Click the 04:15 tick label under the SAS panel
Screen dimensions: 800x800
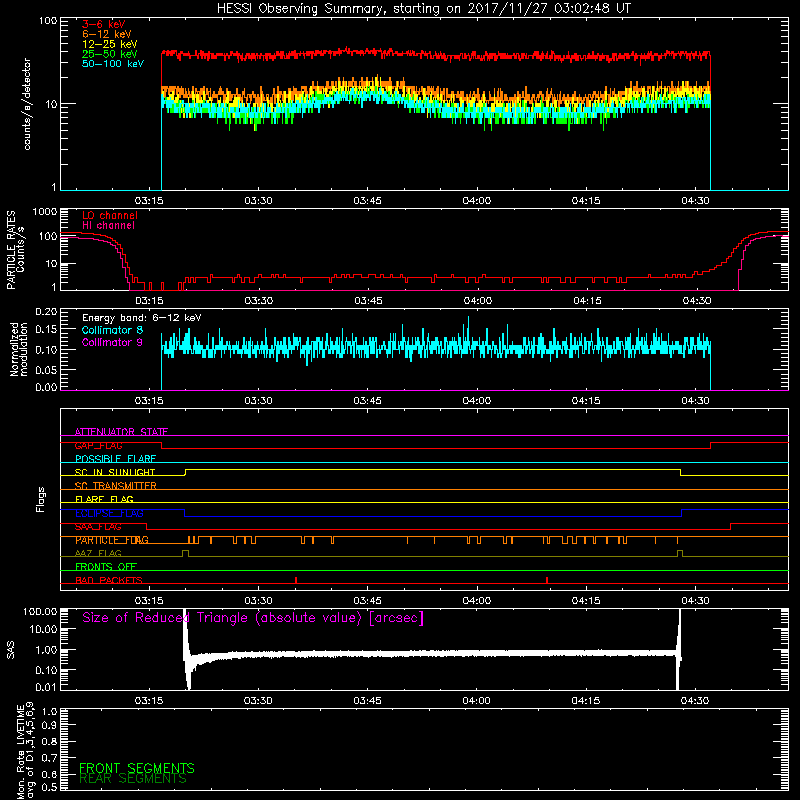pos(586,701)
